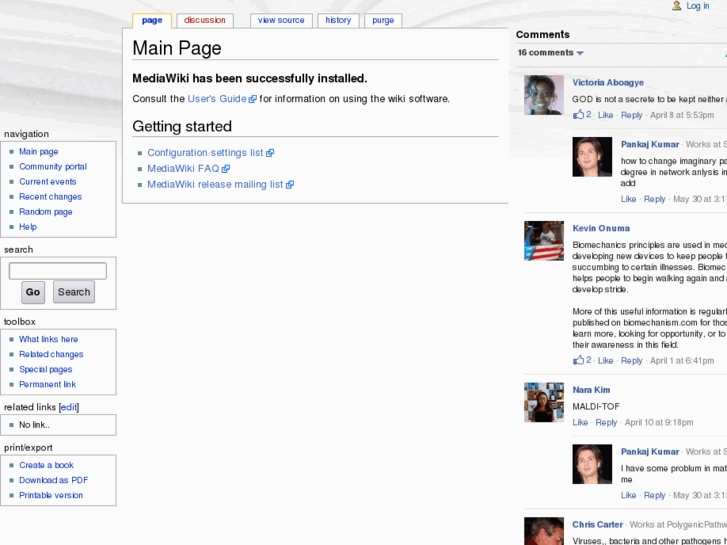This screenshot has height=545, width=727.
Task: Open Related changes in toolbox
Action: coord(51,354)
